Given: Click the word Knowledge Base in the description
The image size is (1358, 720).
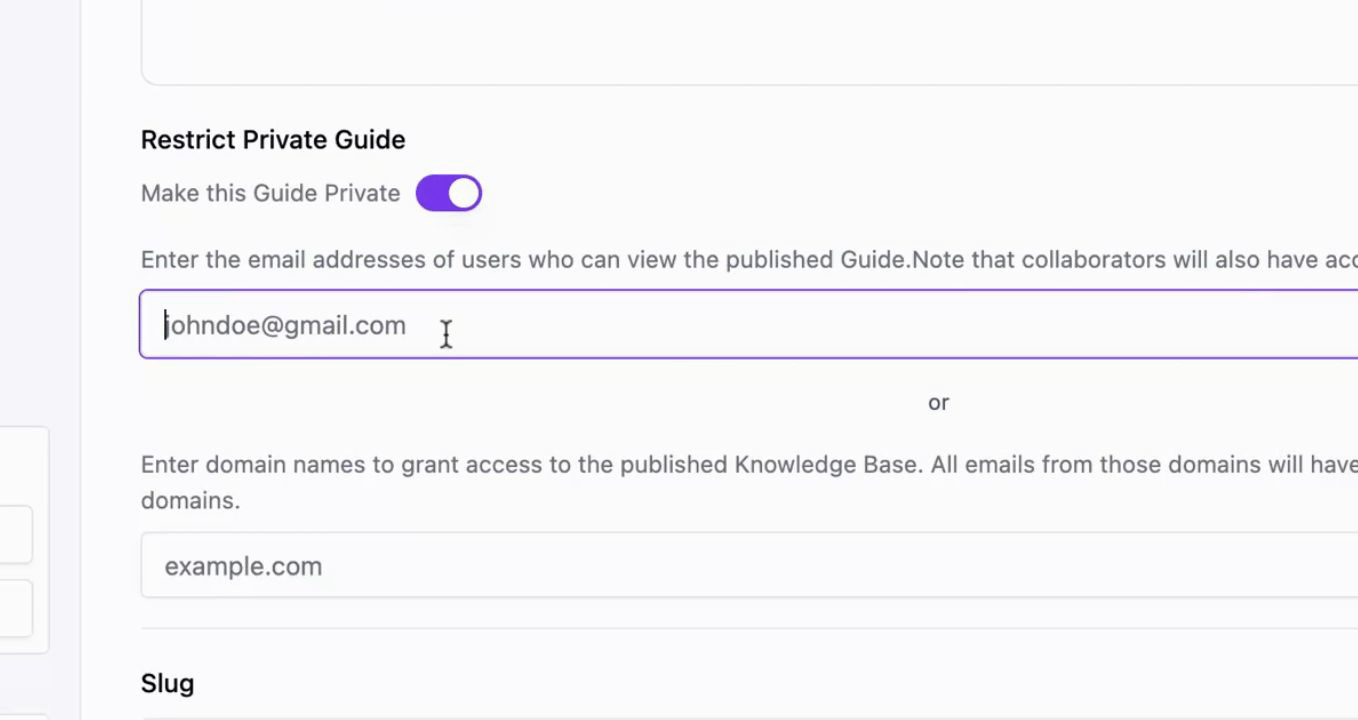Looking at the screenshot, I should (x=827, y=465).
